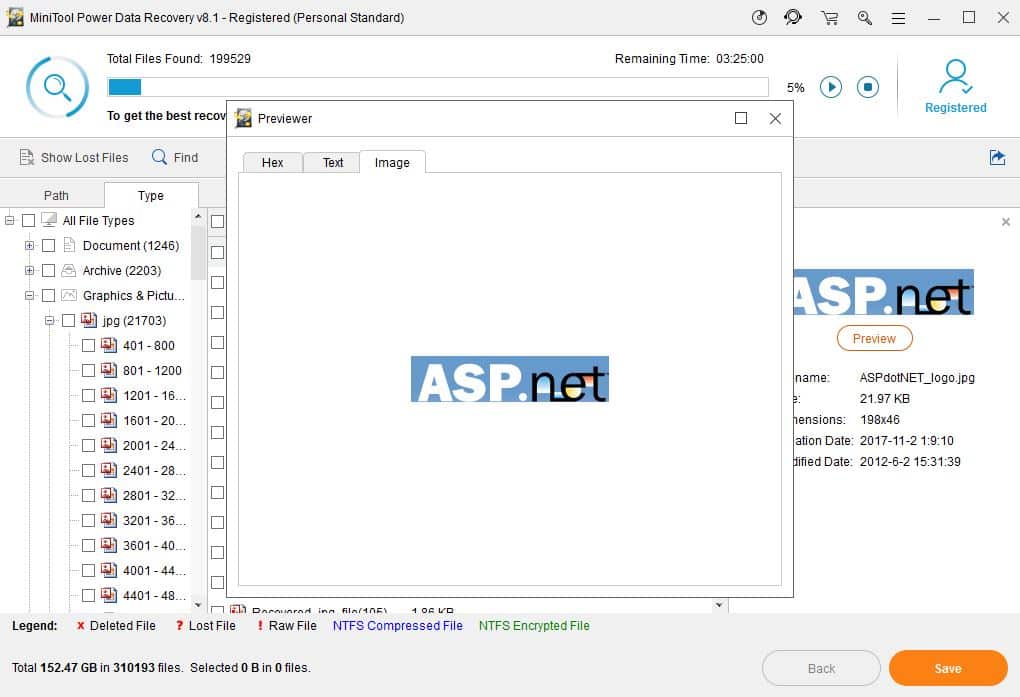
Task: Click the headset support icon
Action: (793, 17)
